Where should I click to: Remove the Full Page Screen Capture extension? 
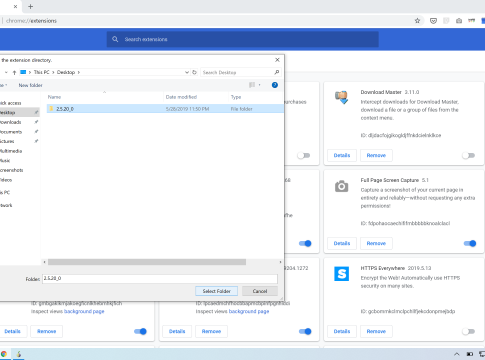pyautogui.click(x=376, y=243)
